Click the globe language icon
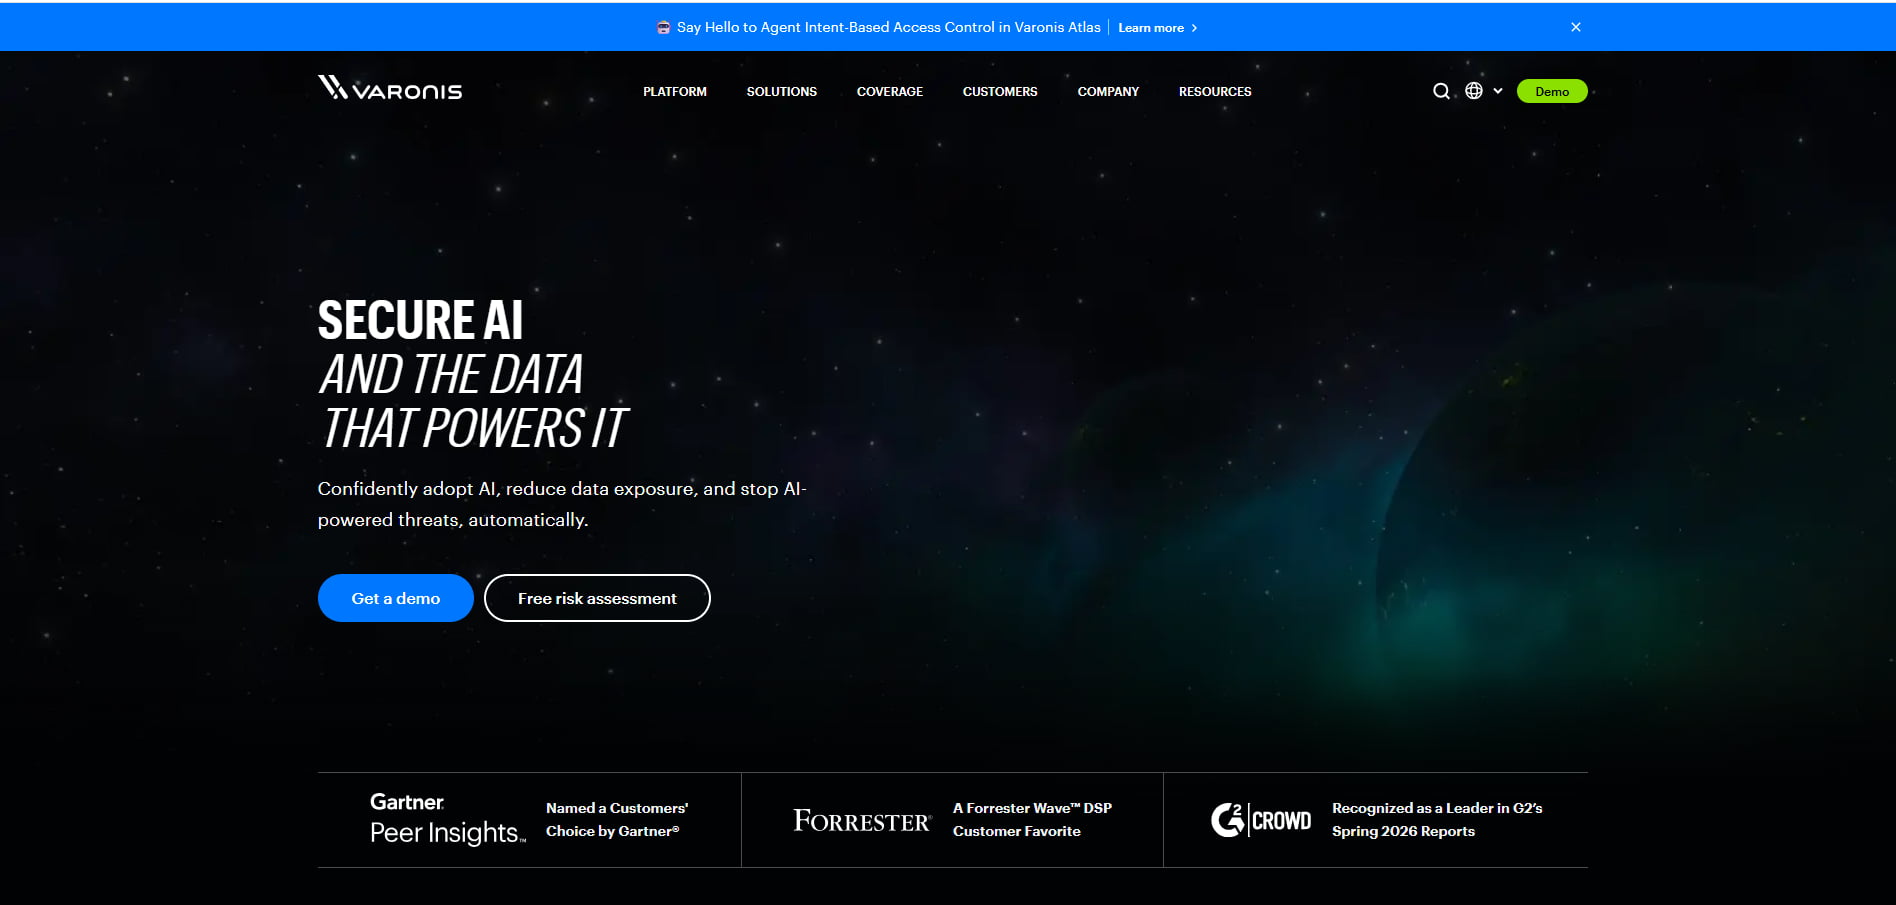The height and width of the screenshot is (905, 1896). [x=1474, y=90]
